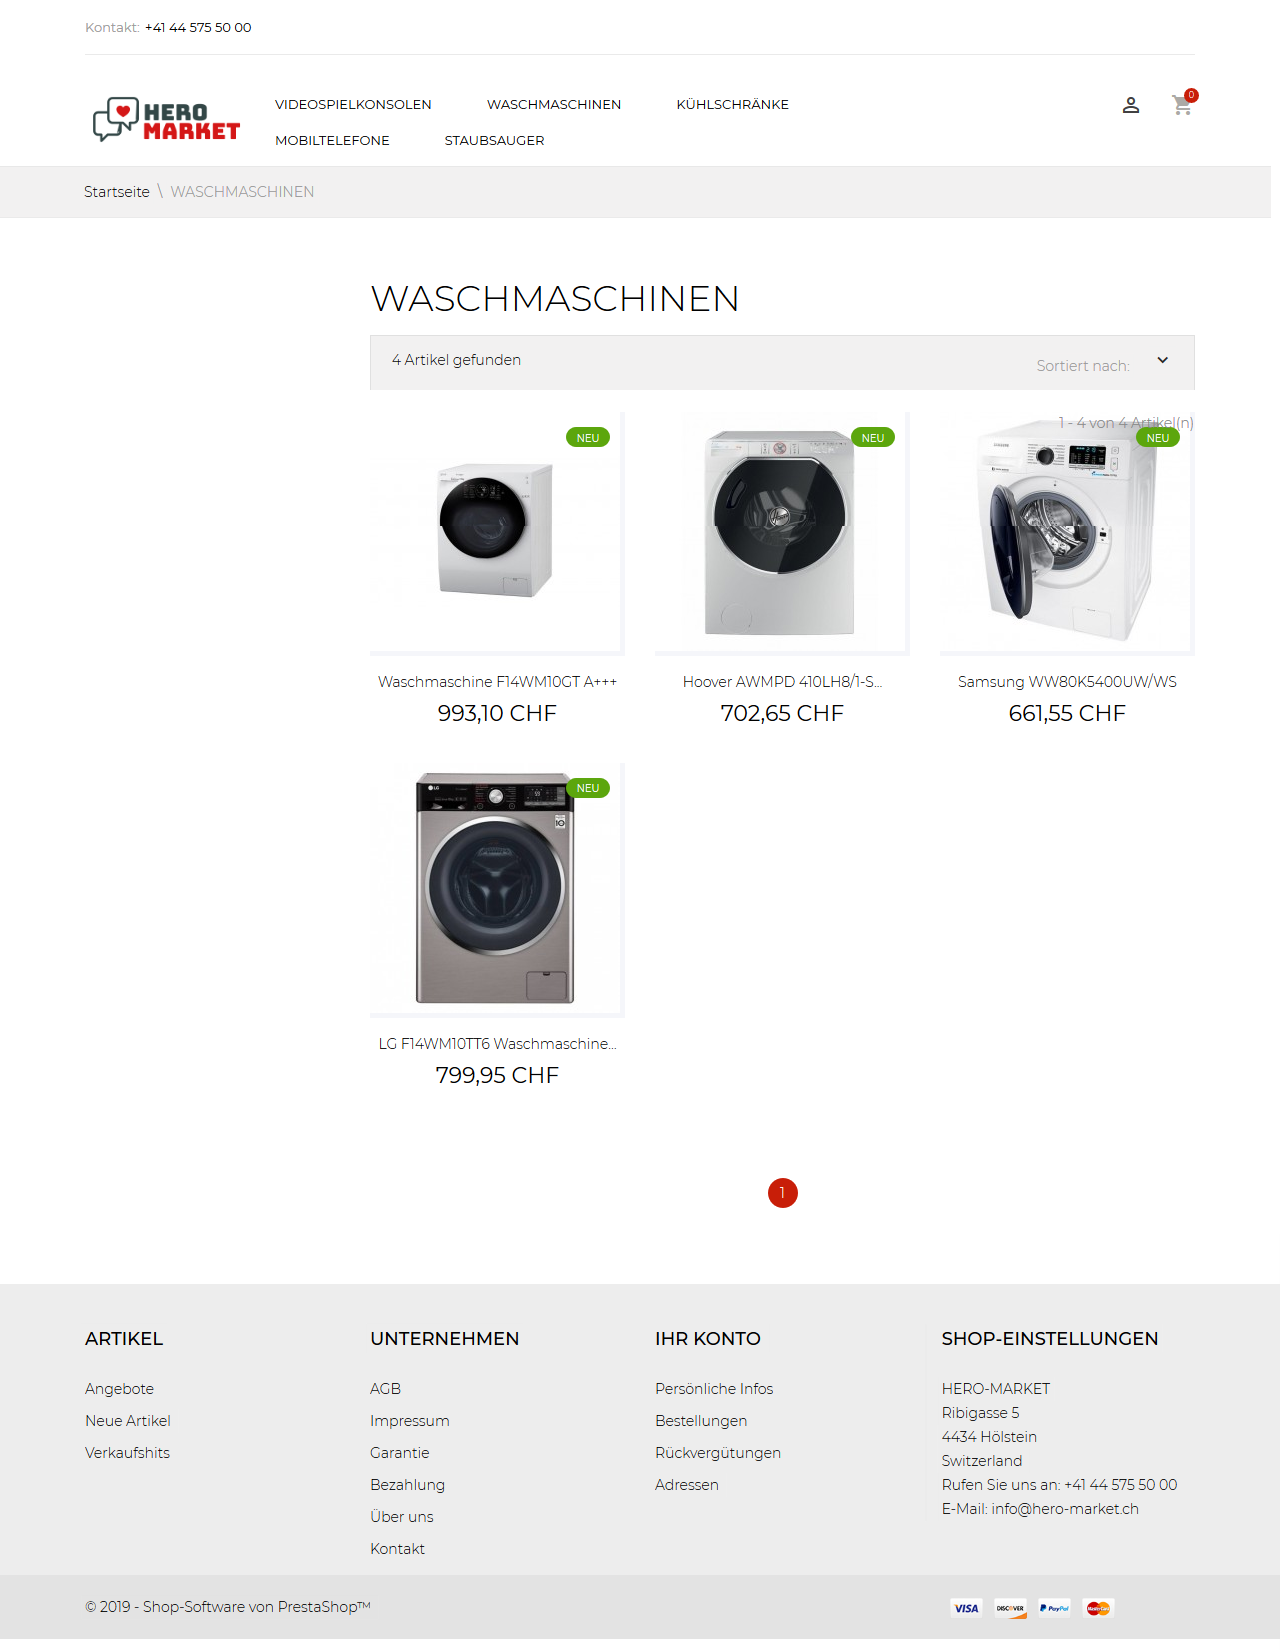Click the Hero Market logo
The width and height of the screenshot is (1280, 1650).
166,120
